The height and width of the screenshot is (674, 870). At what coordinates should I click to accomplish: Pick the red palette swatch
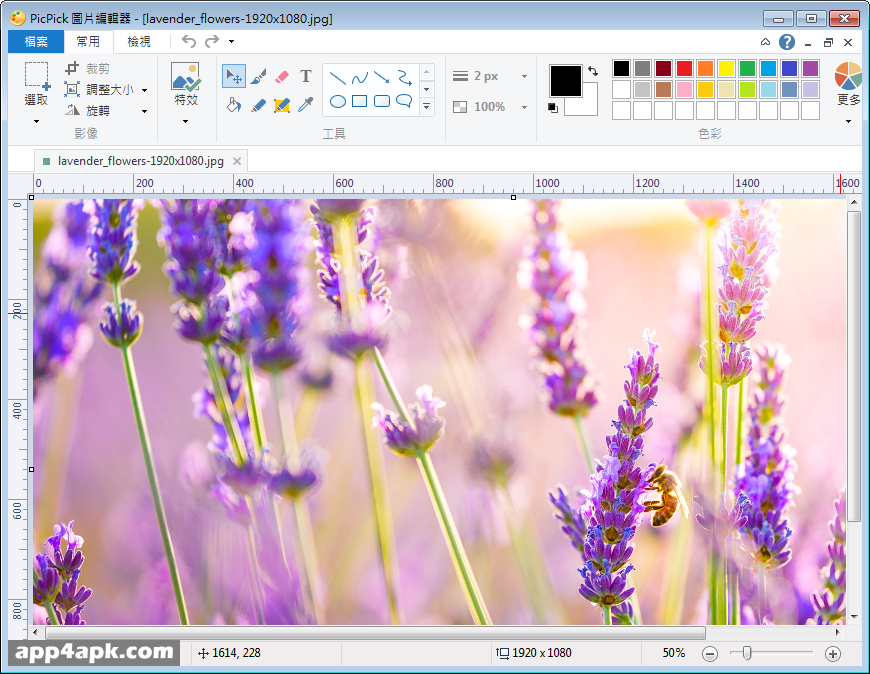click(x=684, y=68)
